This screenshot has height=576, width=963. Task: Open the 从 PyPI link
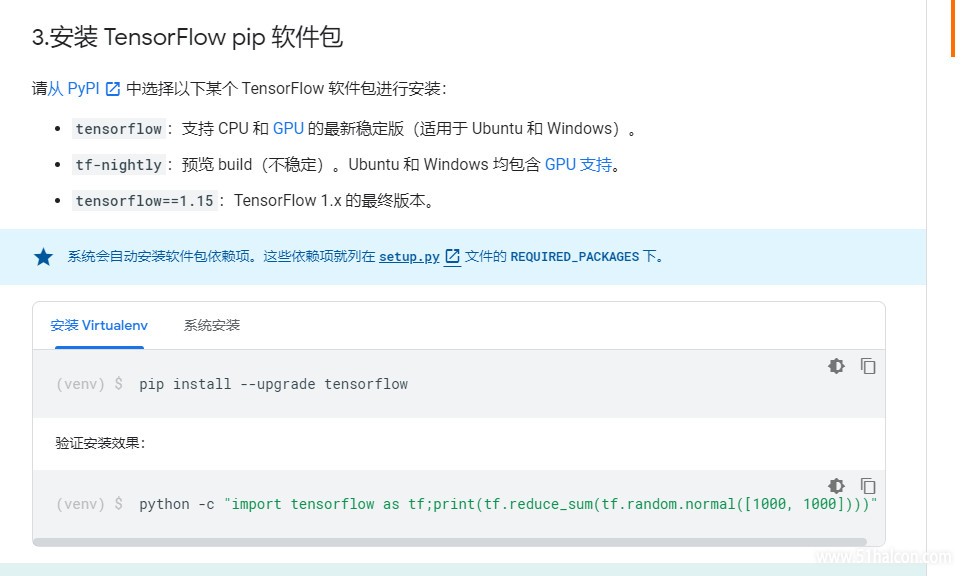click(x=74, y=88)
